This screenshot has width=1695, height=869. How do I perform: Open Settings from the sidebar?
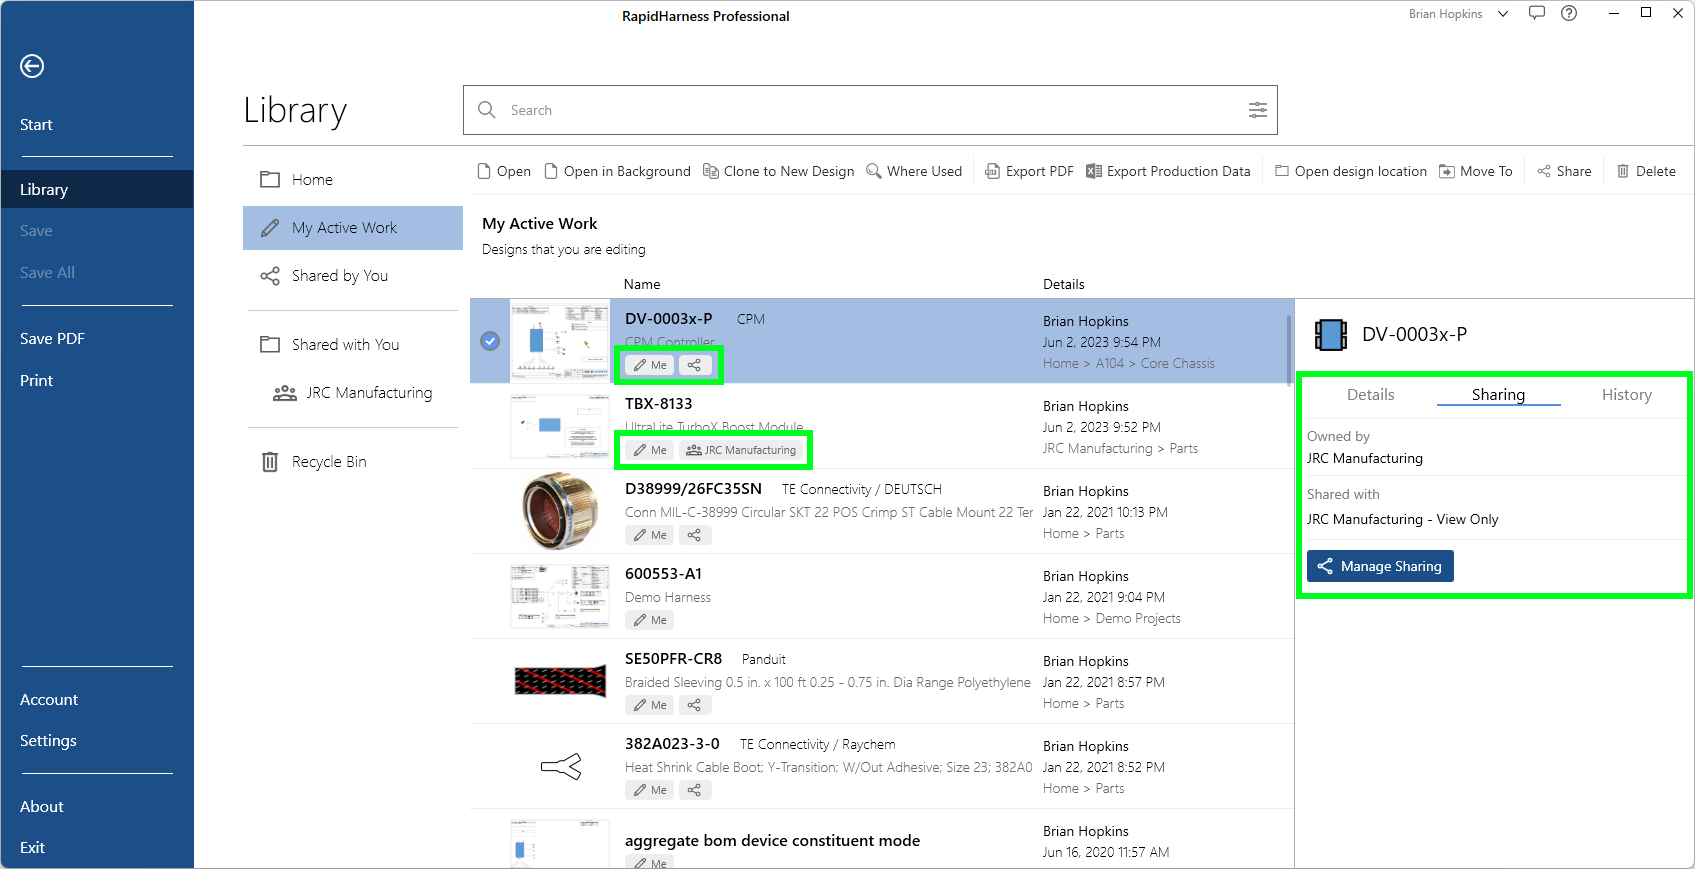48,741
